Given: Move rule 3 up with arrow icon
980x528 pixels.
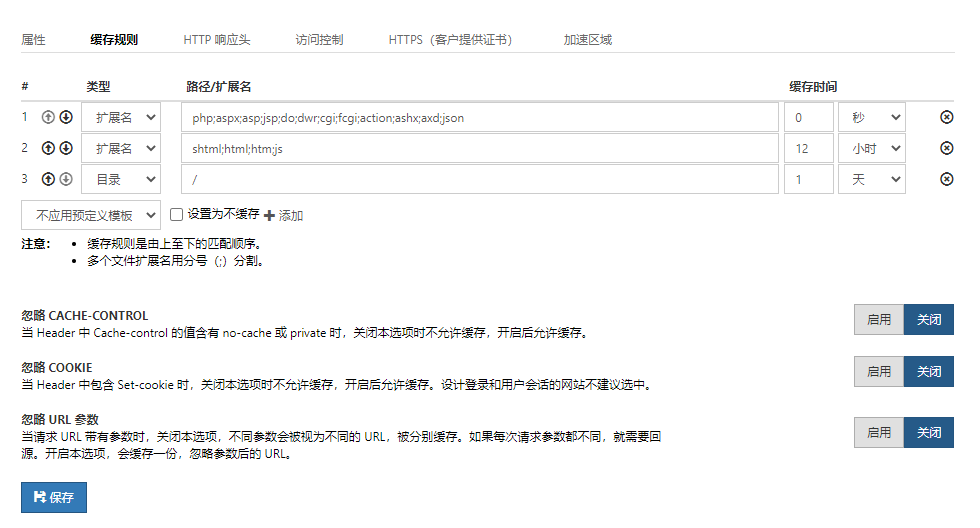Looking at the screenshot, I should point(47,179).
